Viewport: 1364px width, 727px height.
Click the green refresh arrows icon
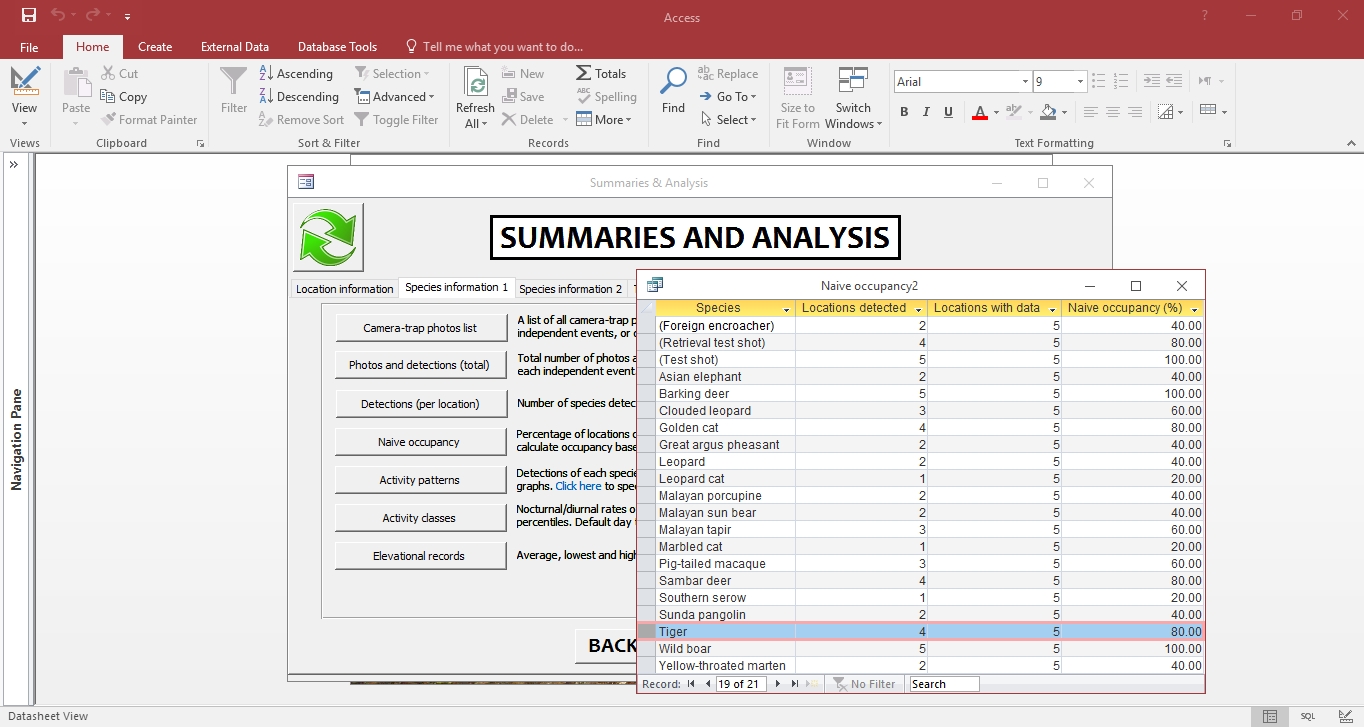point(328,238)
